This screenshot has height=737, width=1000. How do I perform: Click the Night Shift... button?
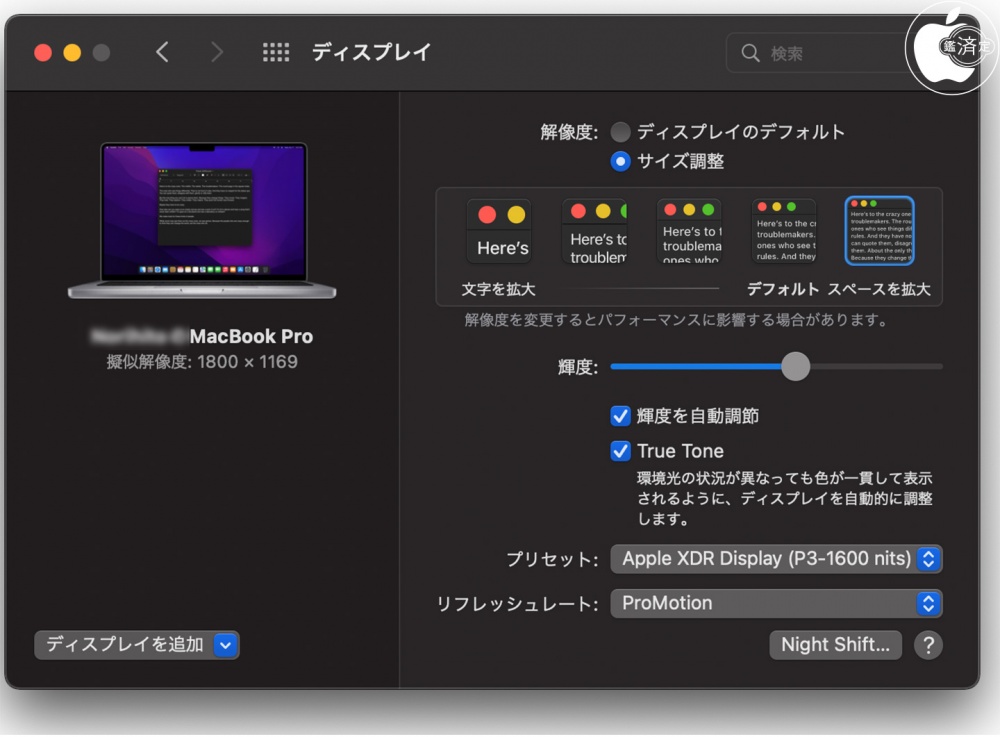[x=835, y=645]
